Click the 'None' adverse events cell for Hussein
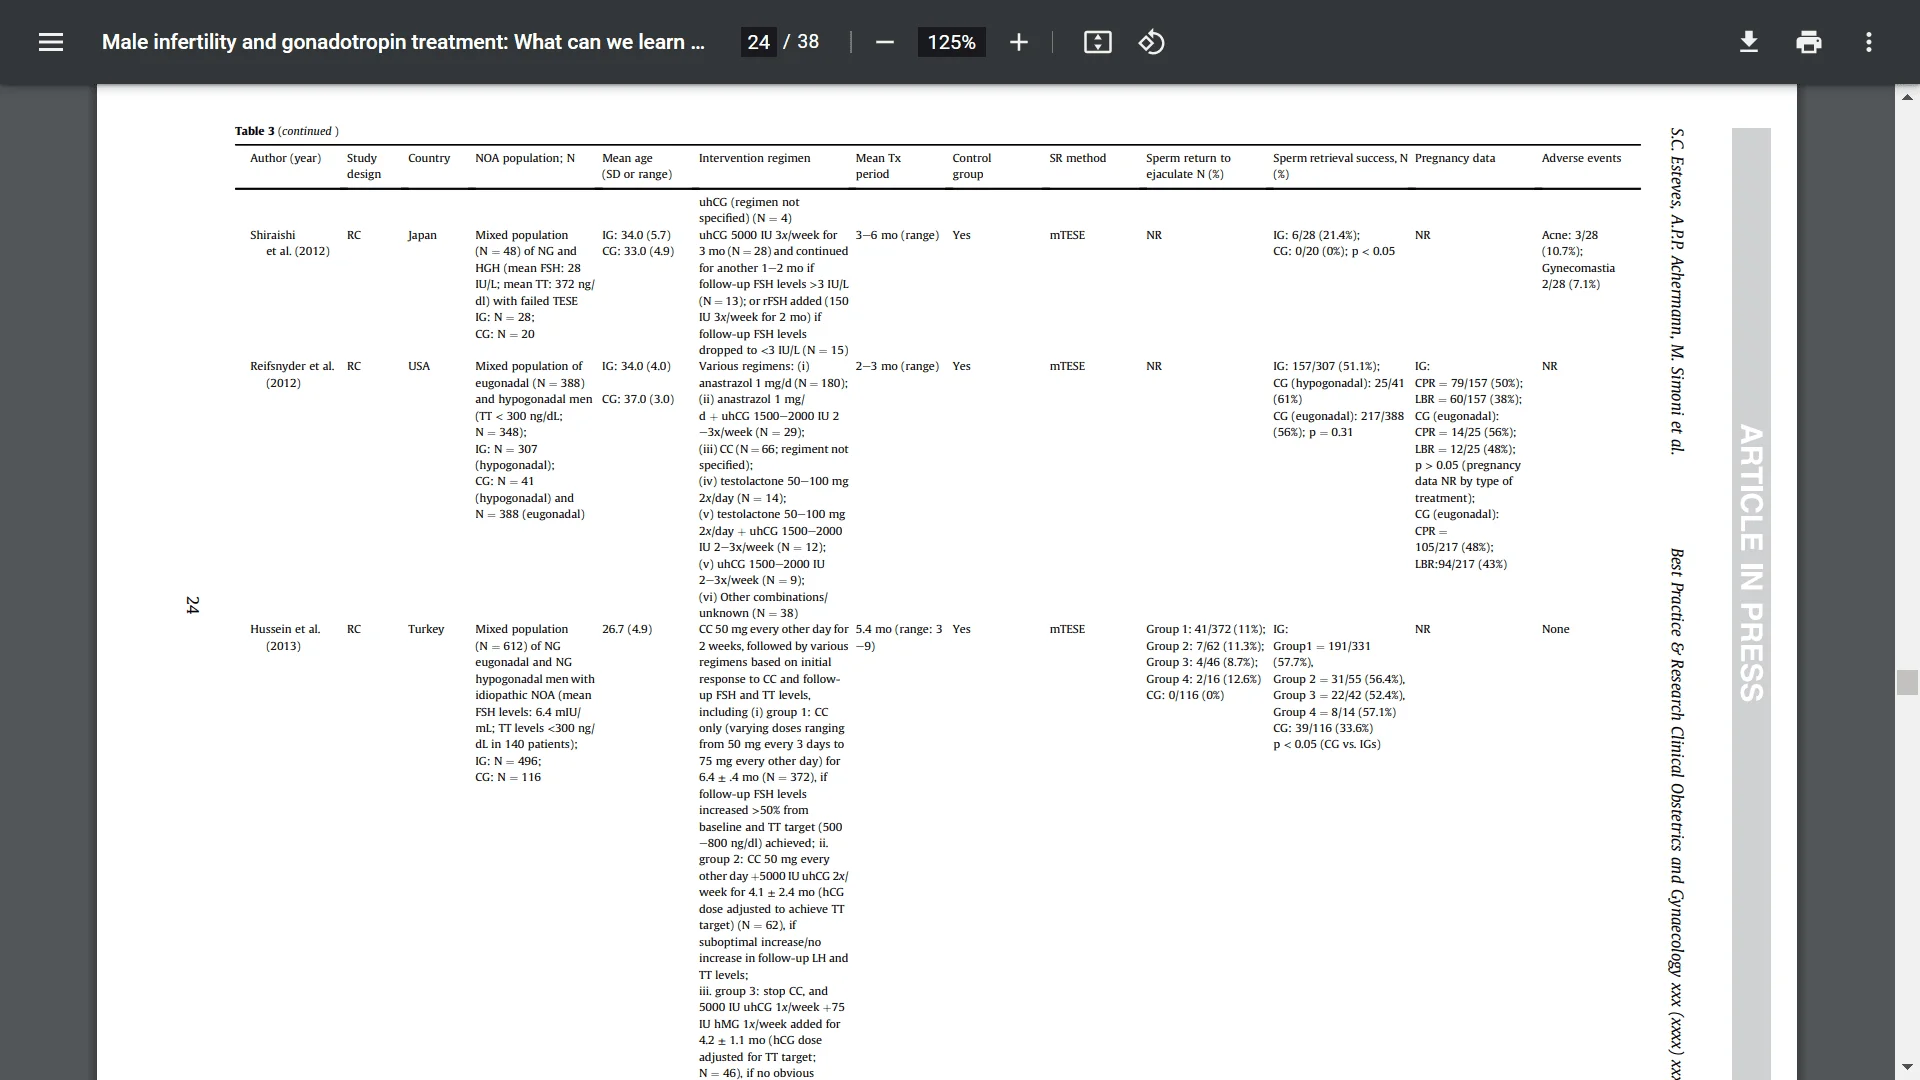Viewport: 1920px width, 1080px height. [1555, 629]
